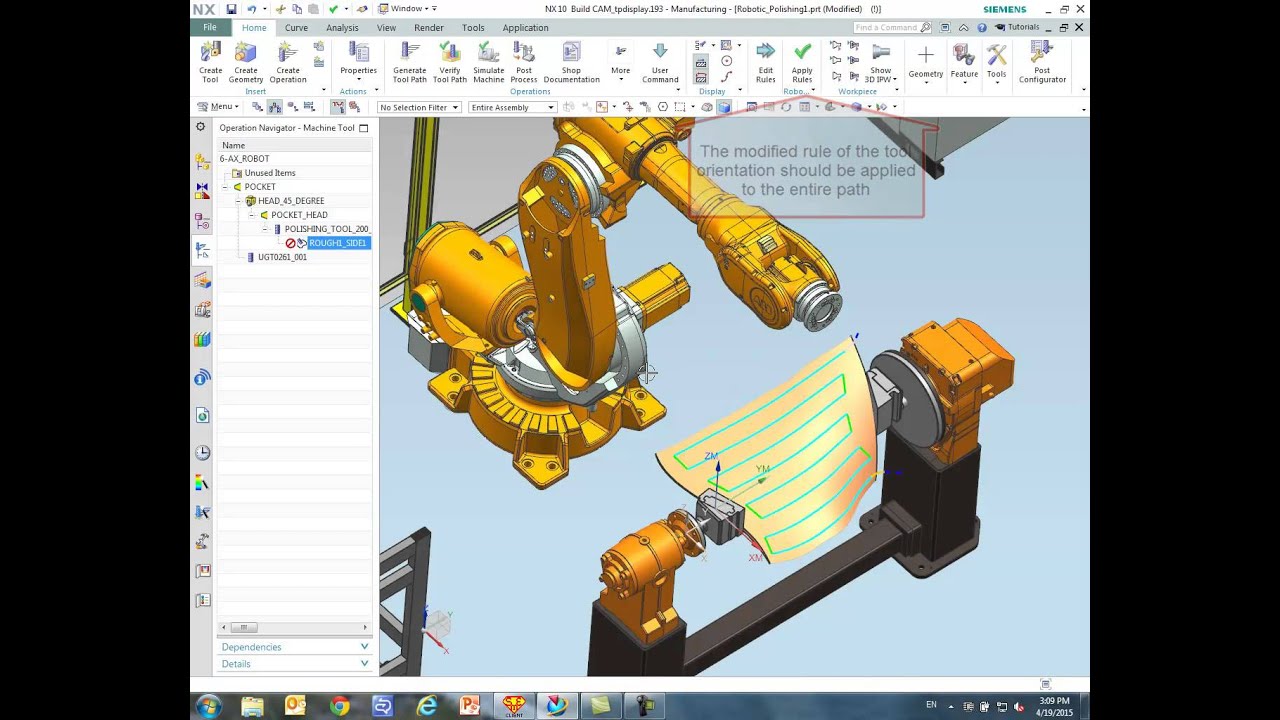The height and width of the screenshot is (720, 1280).
Task: Switch to the Application tab
Action: pos(525,28)
